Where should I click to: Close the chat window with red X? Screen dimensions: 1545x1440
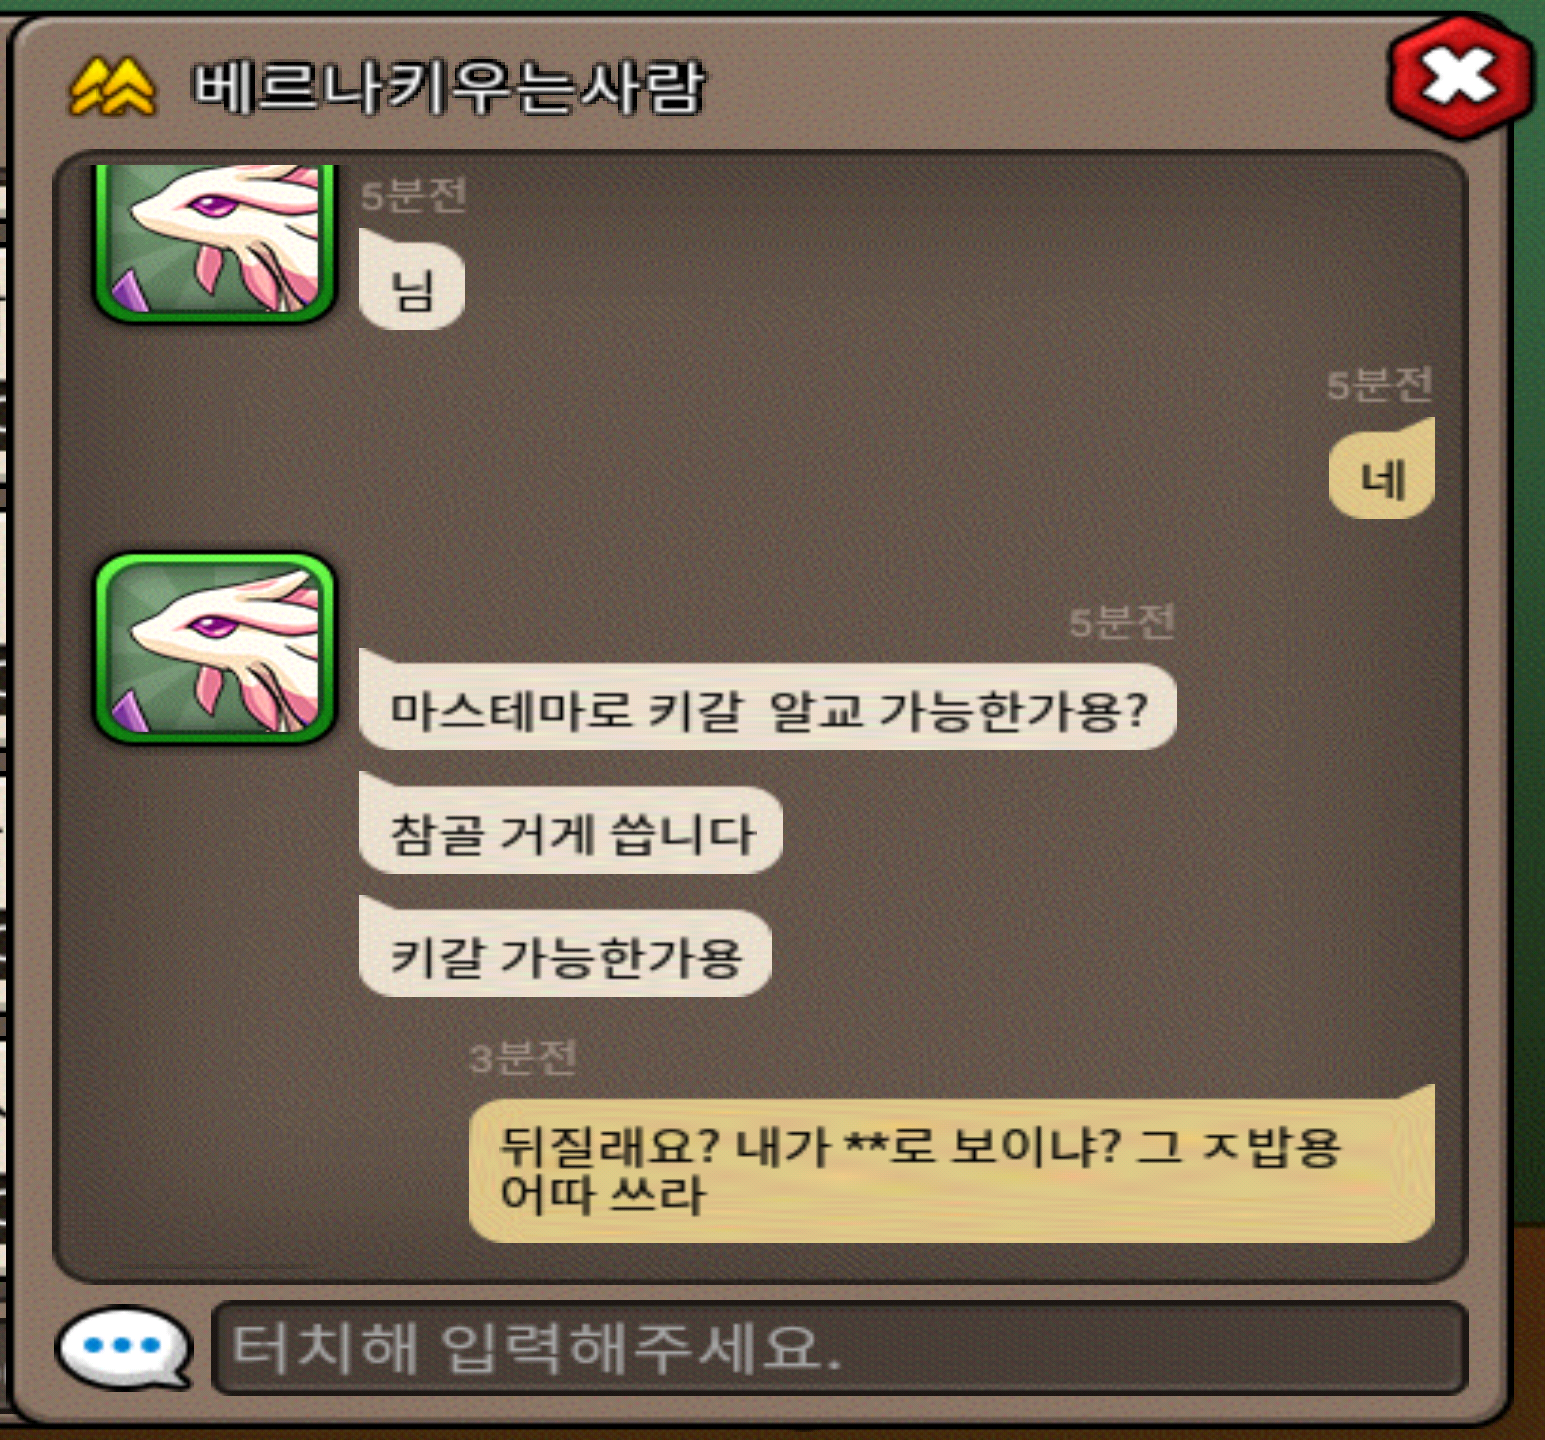coord(1460,77)
